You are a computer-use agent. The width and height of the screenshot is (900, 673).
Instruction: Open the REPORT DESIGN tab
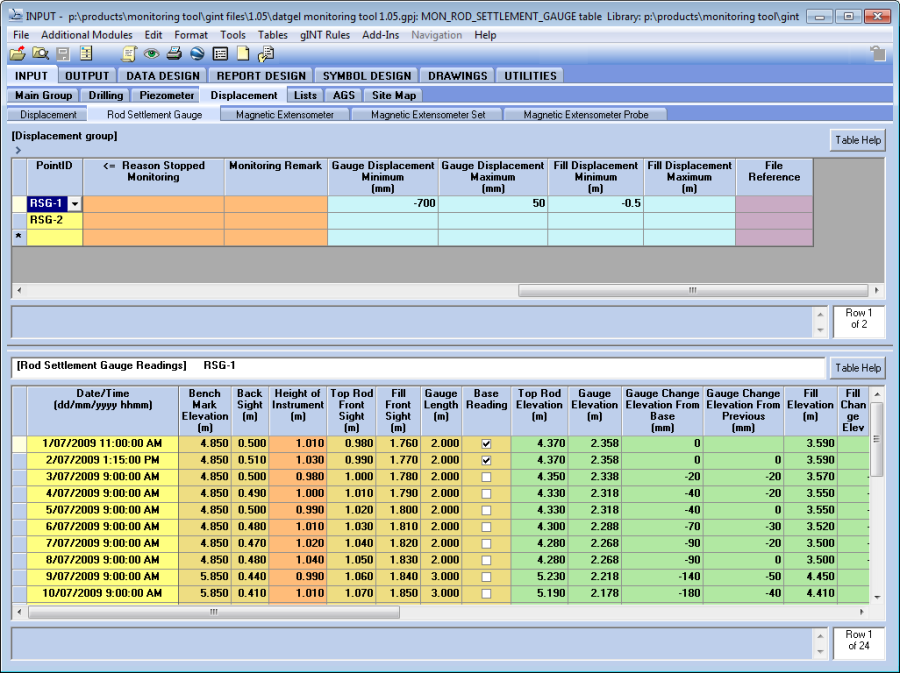pyautogui.click(x=261, y=75)
